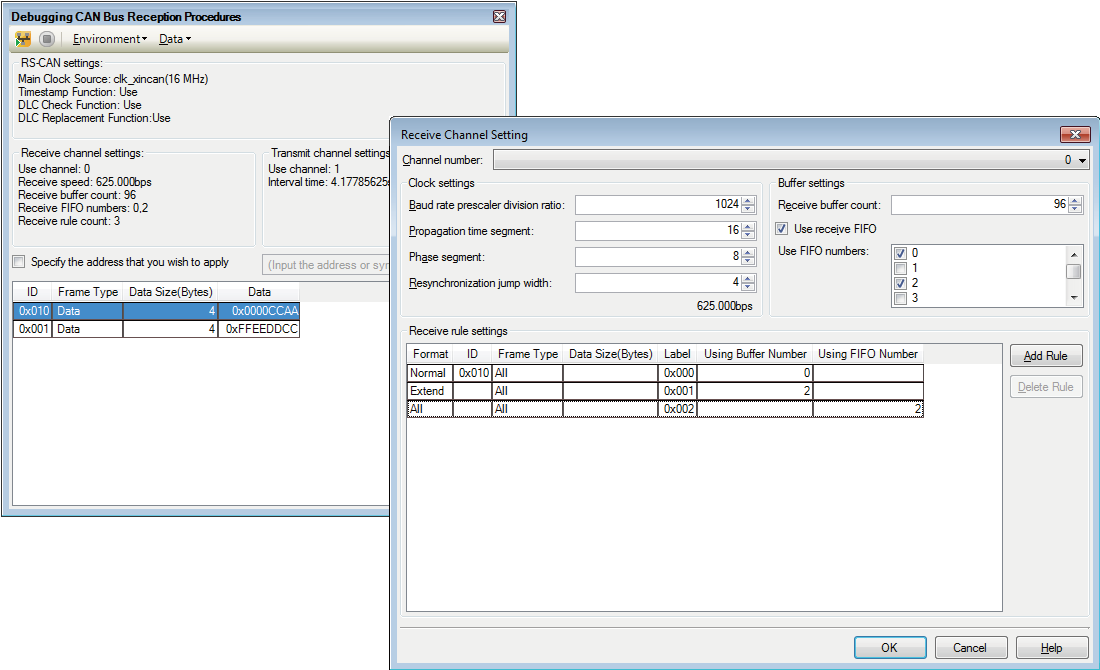Increment the Phase segment spinner
Screen dimensions: 1100x670
748,253
